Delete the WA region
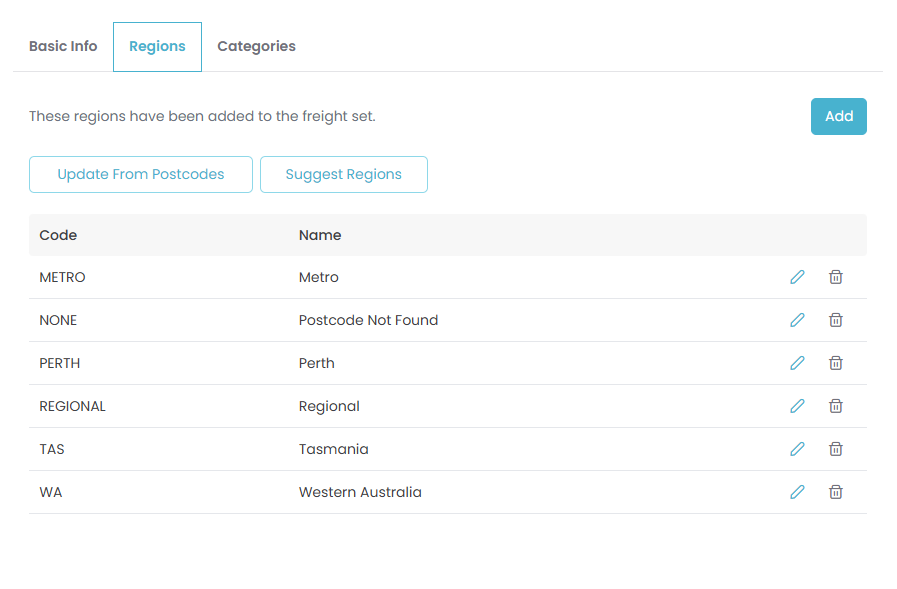The height and width of the screenshot is (589, 897). tap(836, 492)
